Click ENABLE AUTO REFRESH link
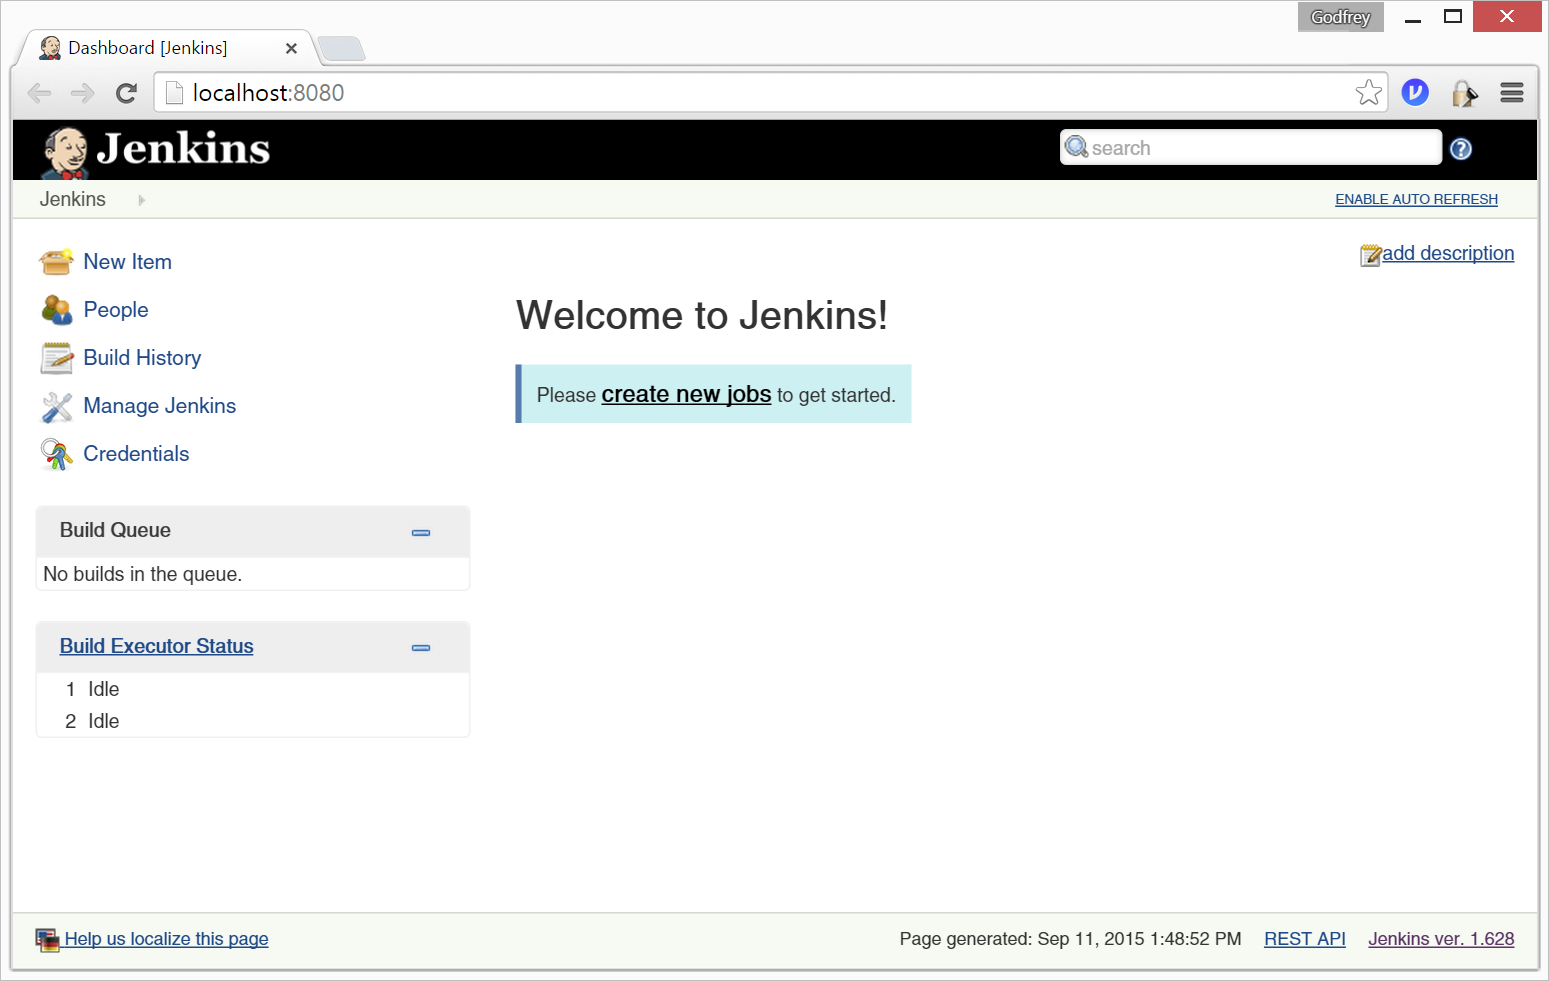This screenshot has width=1549, height=981. pos(1416,199)
